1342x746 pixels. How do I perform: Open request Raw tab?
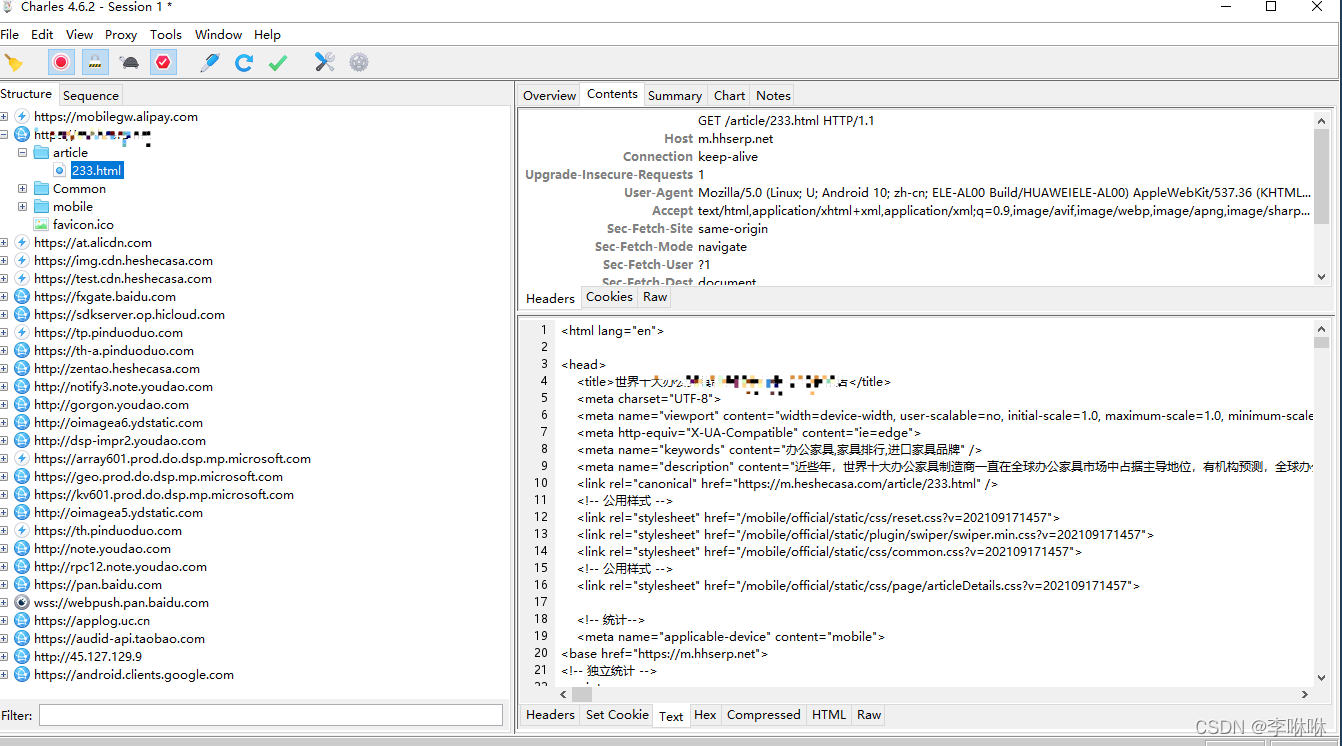[x=655, y=296]
